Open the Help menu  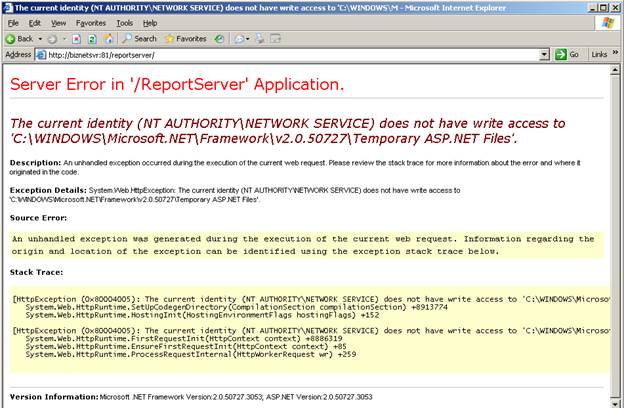pyautogui.click(x=150, y=23)
